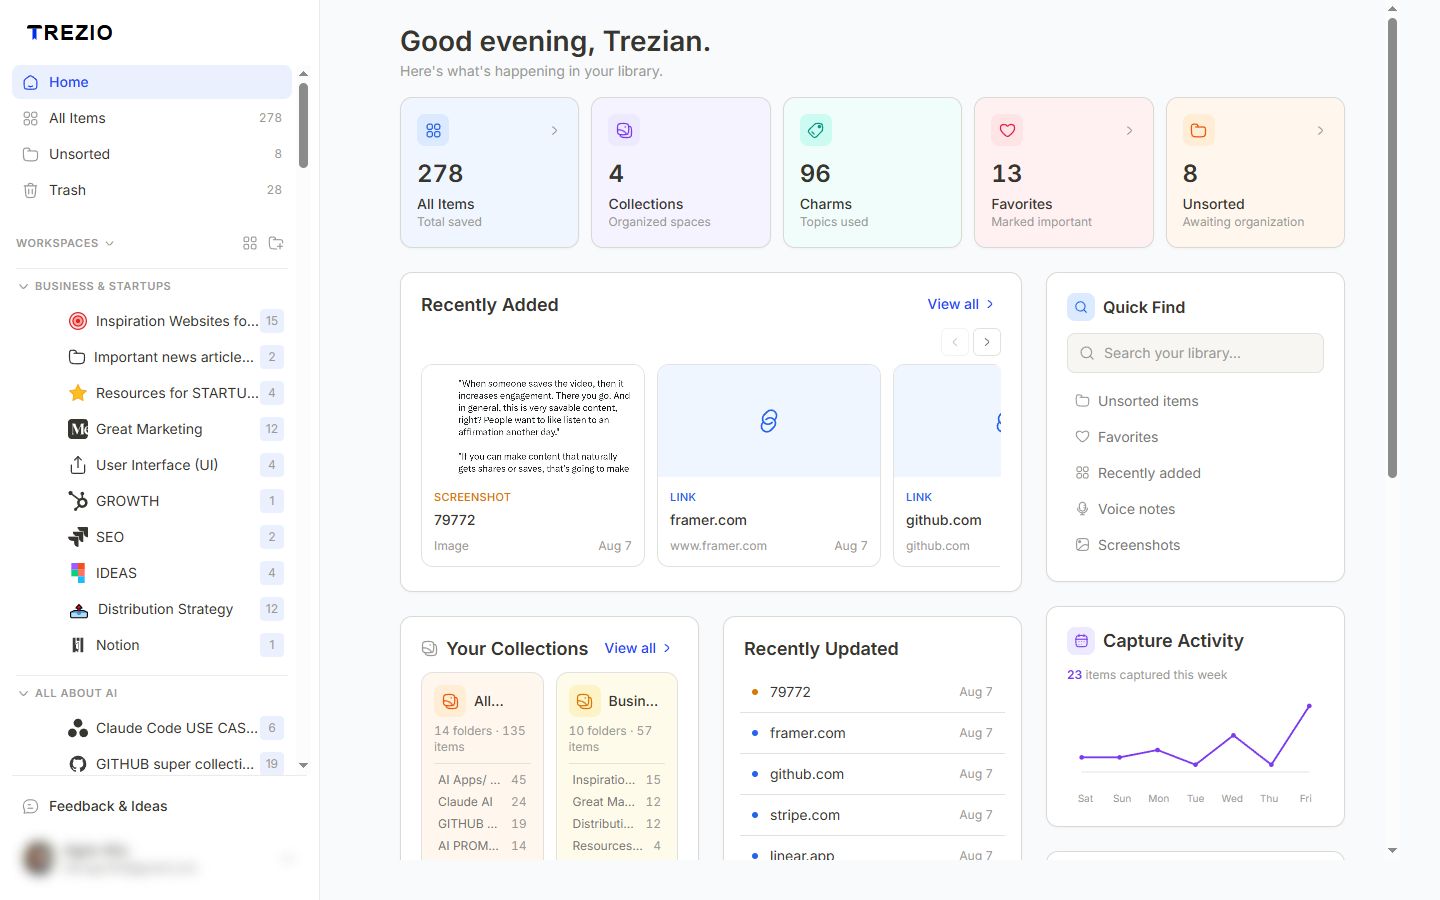Click View all in Recently Added
This screenshot has width=1440, height=900.
pyautogui.click(x=961, y=304)
